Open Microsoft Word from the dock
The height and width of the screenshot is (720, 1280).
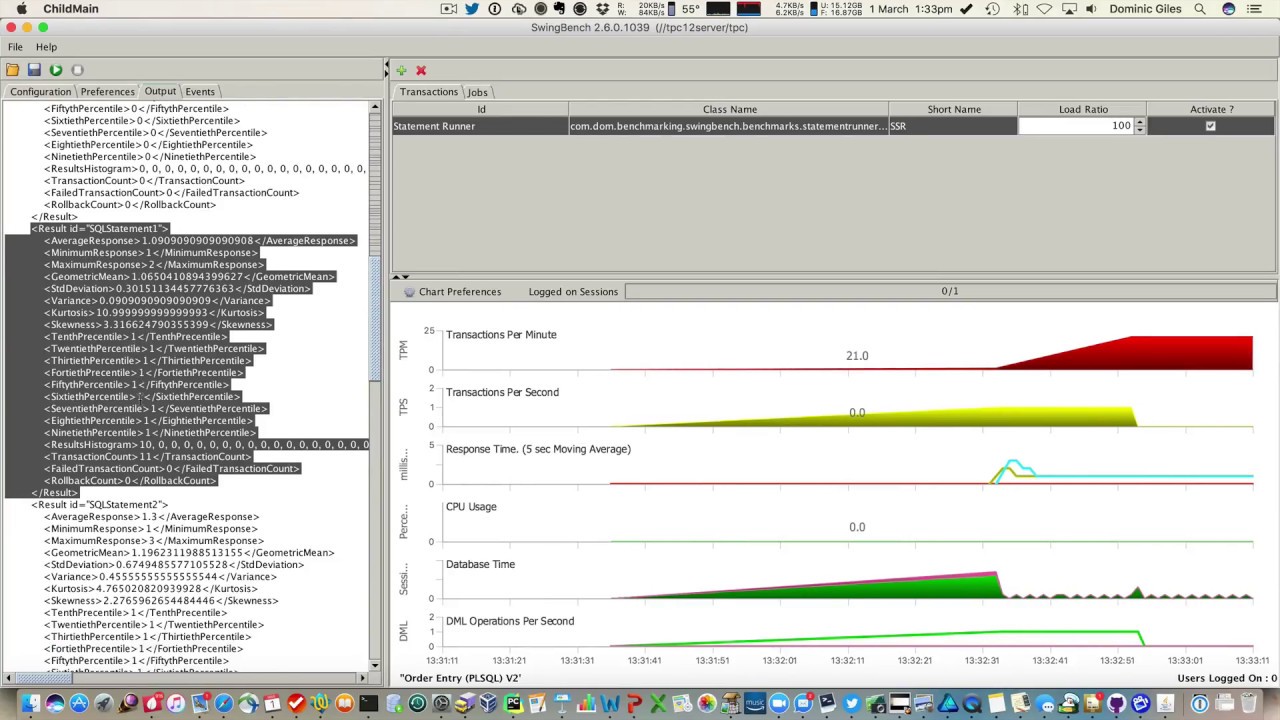(610, 703)
